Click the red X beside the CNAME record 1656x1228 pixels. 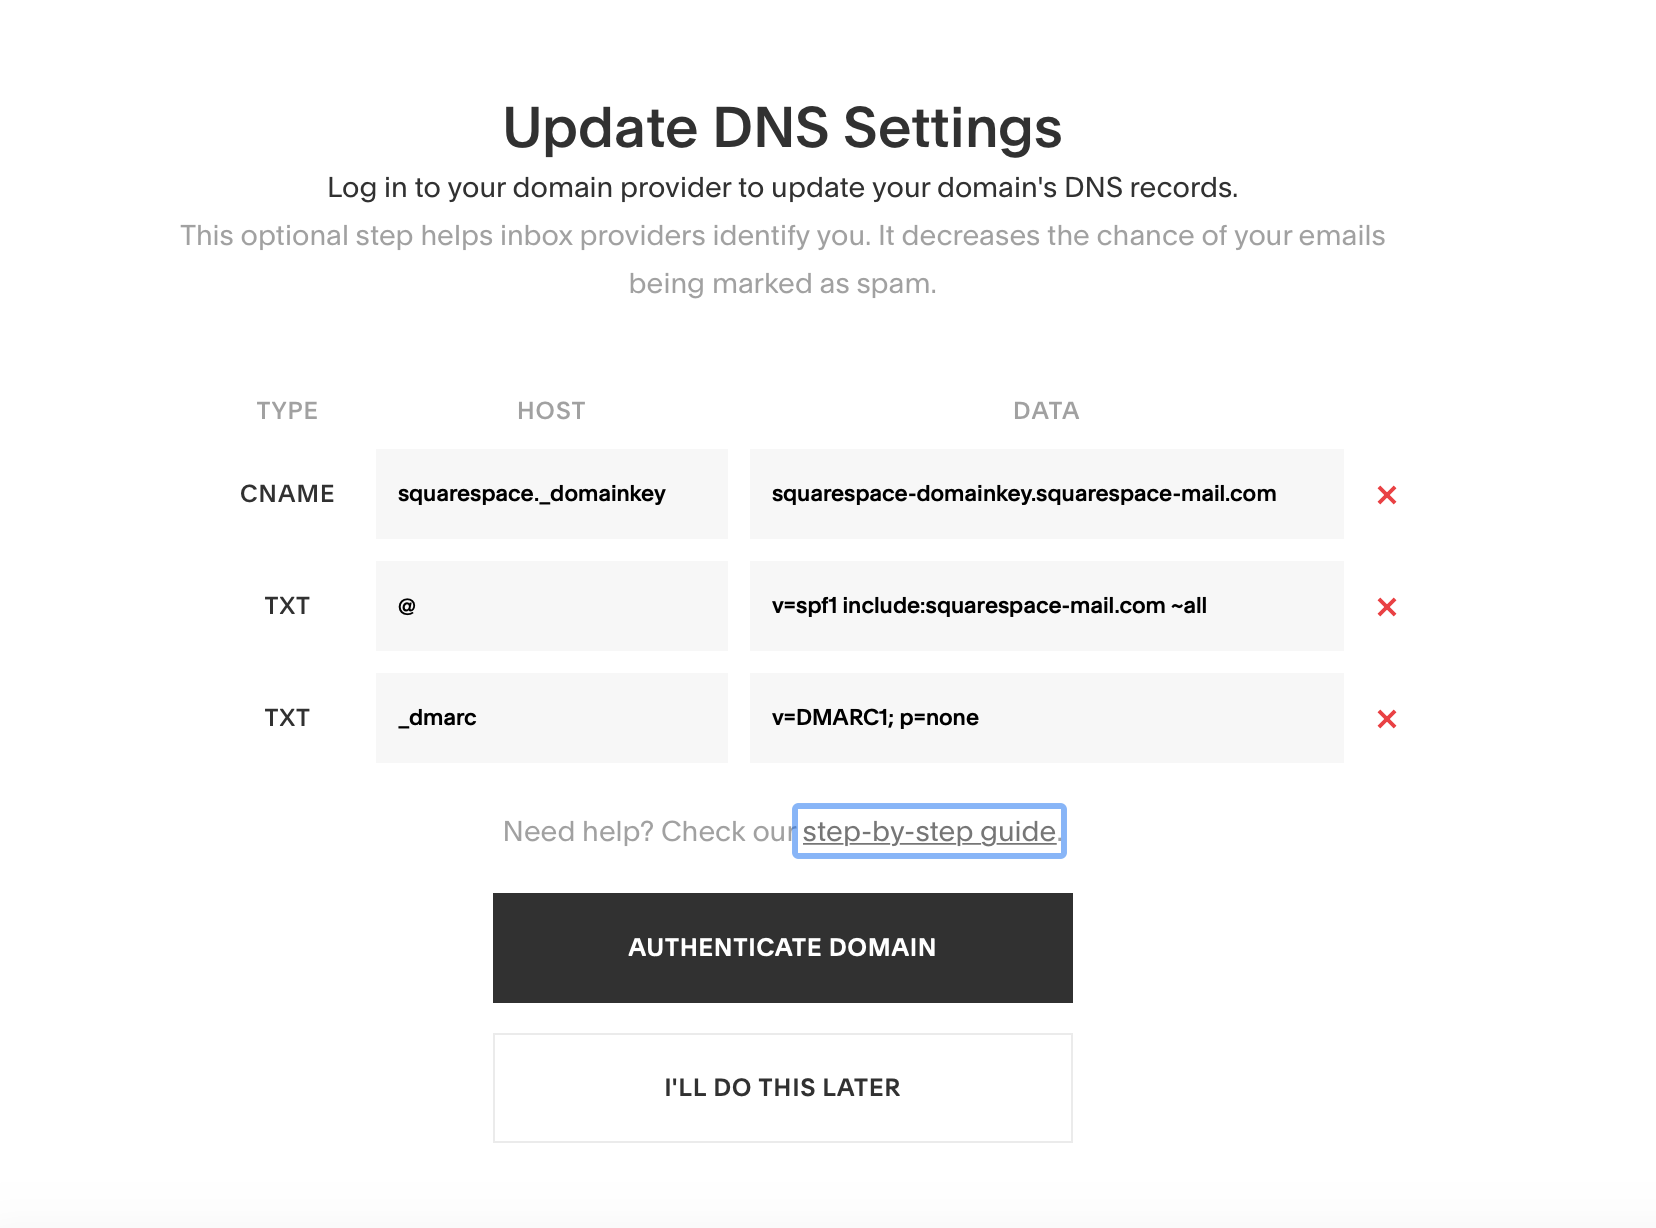tap(1387, 495)
